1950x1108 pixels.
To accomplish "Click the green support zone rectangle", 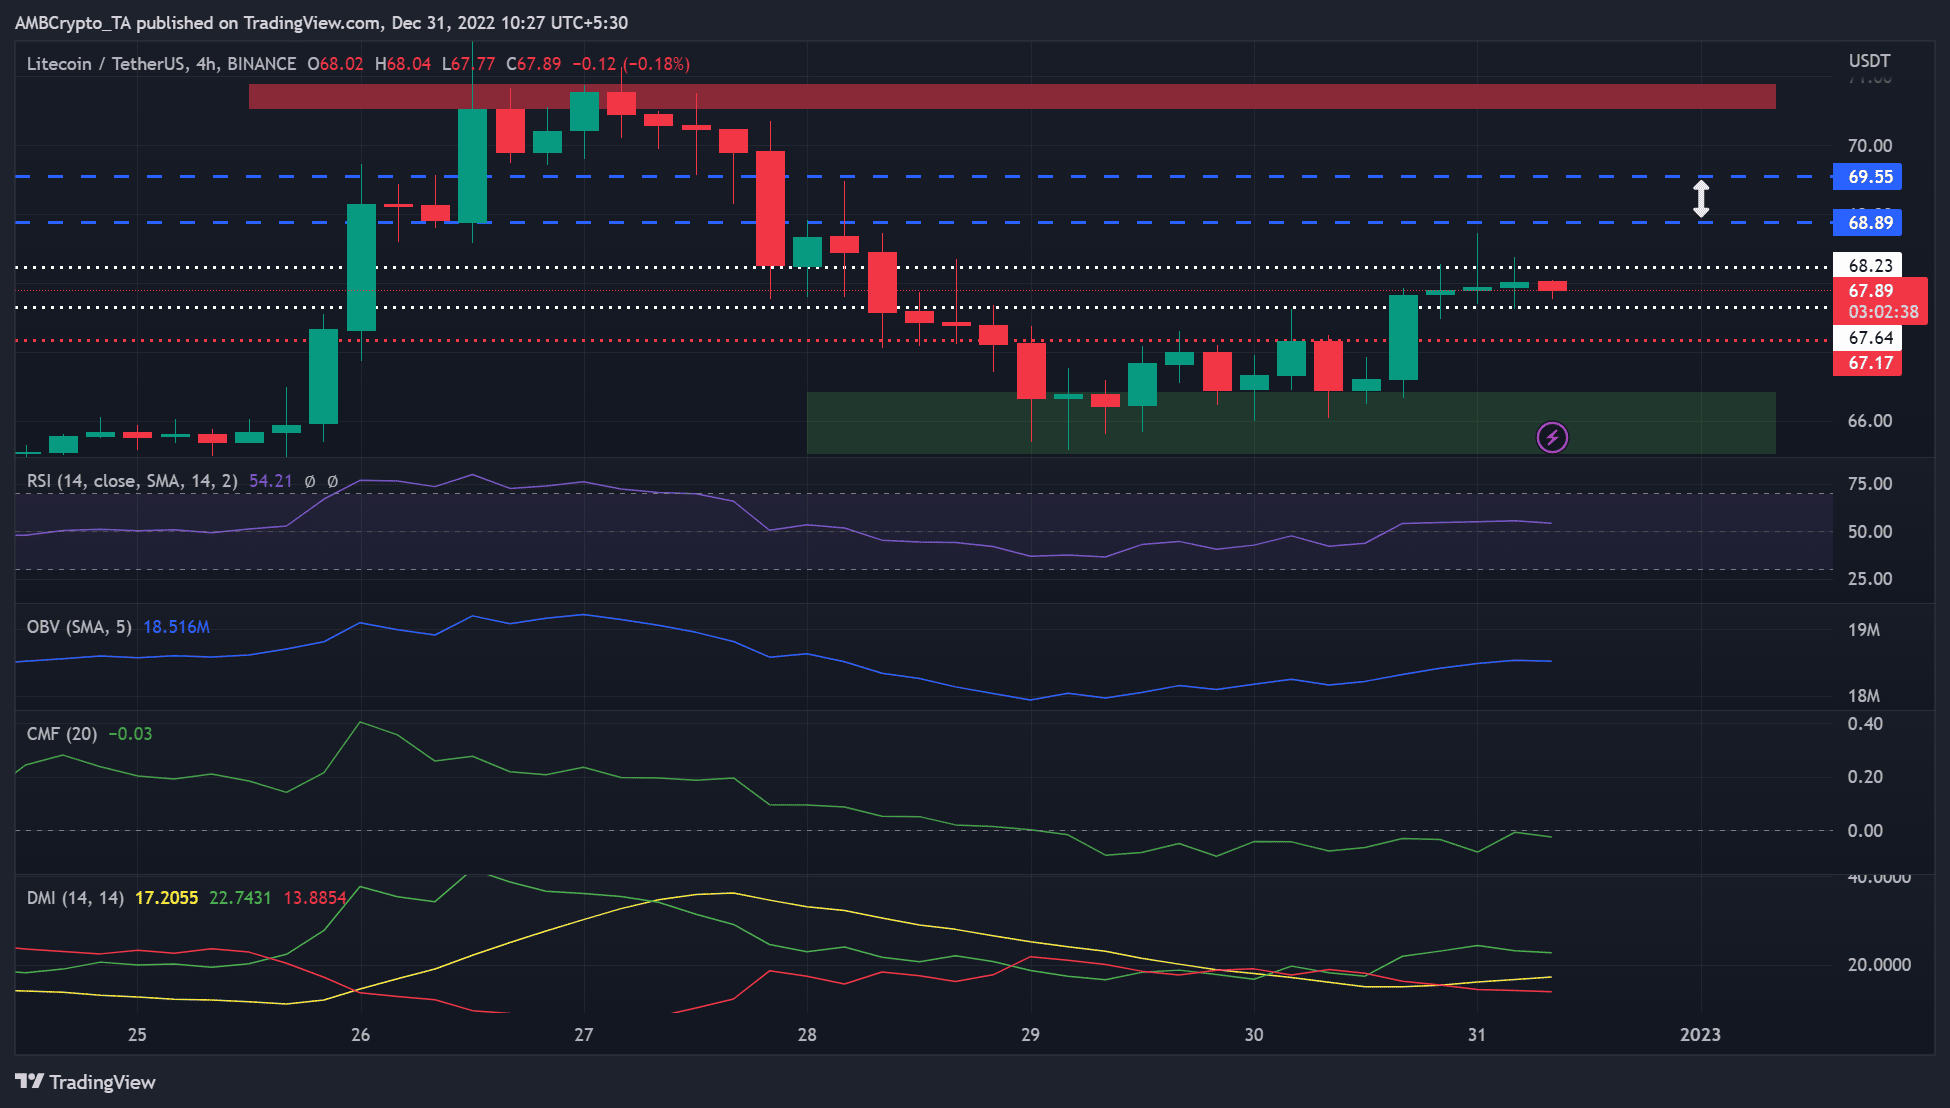I will (1291, 422).
